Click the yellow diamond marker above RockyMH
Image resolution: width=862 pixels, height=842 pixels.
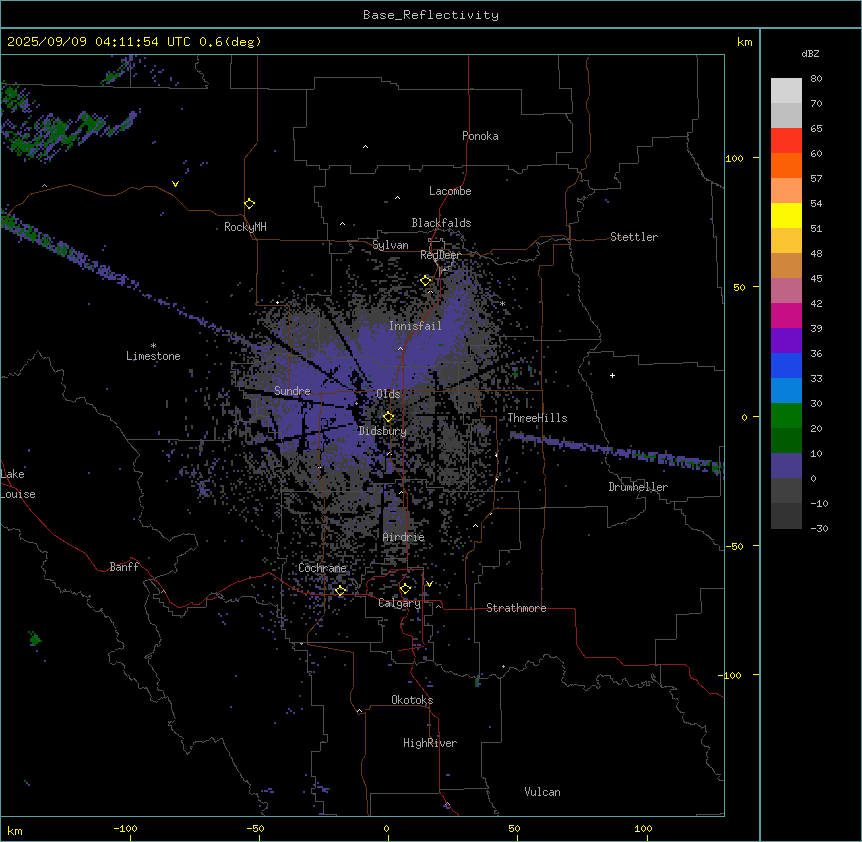click(x=249, y=204)
